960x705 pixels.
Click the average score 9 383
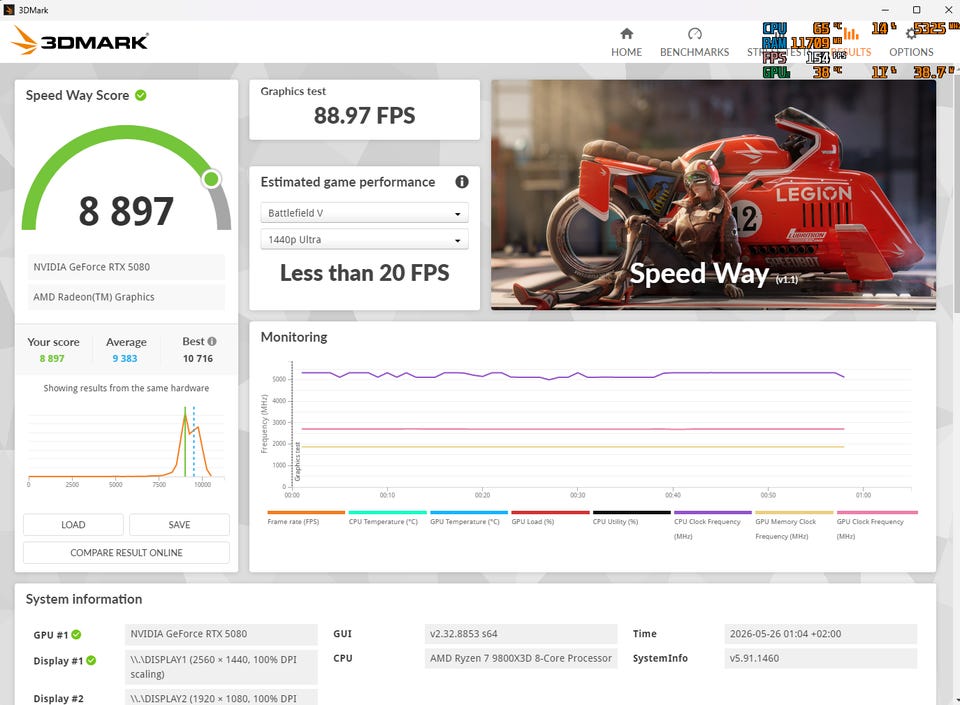pos(125,359)
